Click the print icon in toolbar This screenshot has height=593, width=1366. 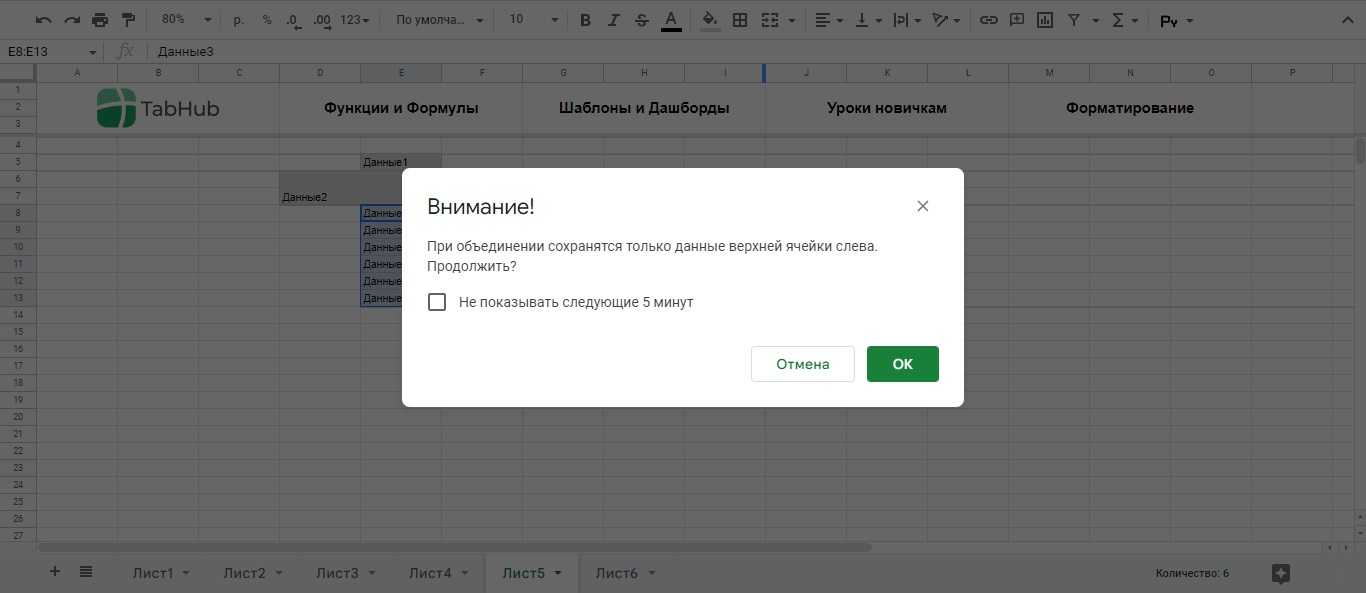pyautogui.click(x=100, y=20)
